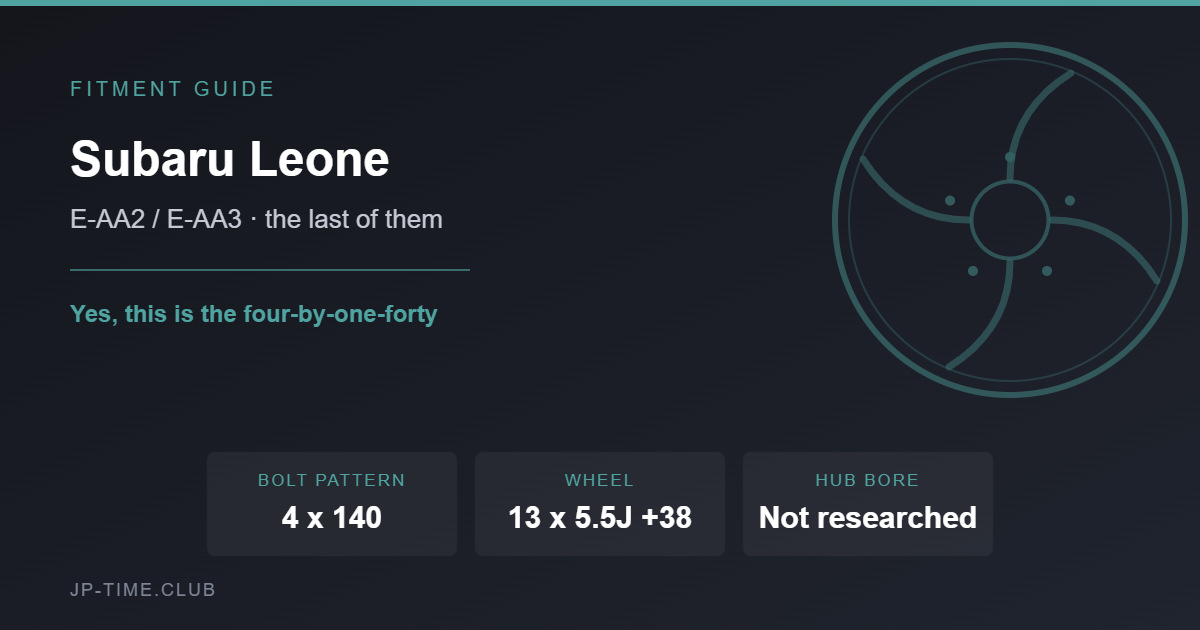Viewport: 1200px width, 630px height.
Task: Click the 4 x 140 value
Action: click(332, 518)
